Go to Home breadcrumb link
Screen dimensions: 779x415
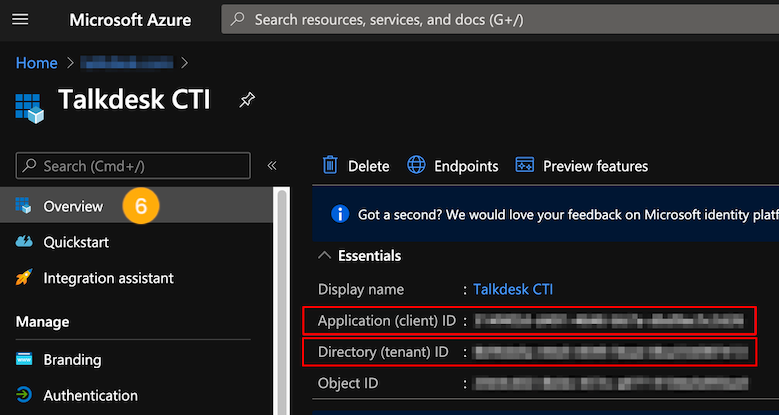click(x=37, y=63)
